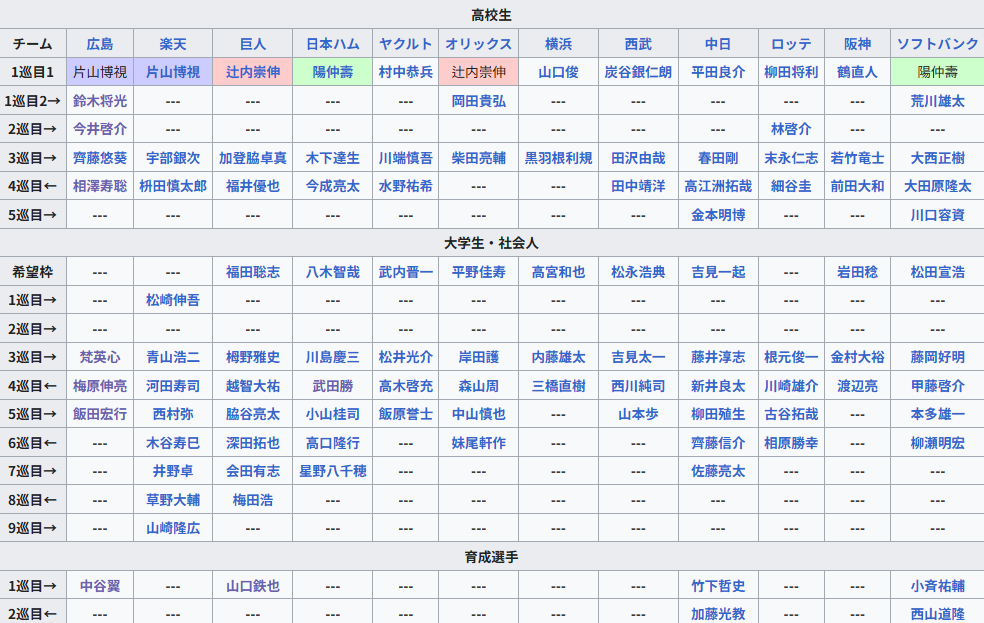Open player 炭谷銀仁朗
The image size is (984, 623).
tap(638, 72)
